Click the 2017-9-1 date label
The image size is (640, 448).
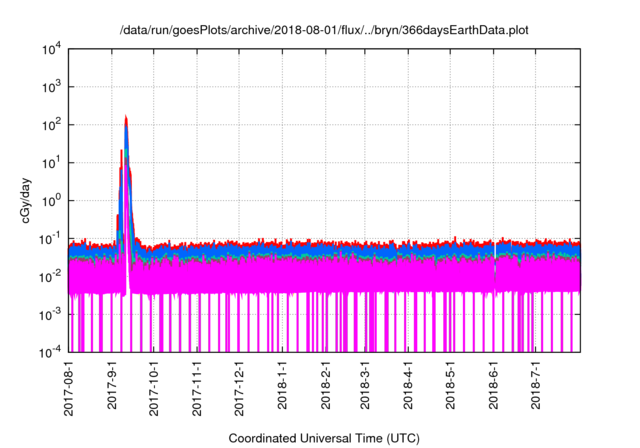coord(112,385)
